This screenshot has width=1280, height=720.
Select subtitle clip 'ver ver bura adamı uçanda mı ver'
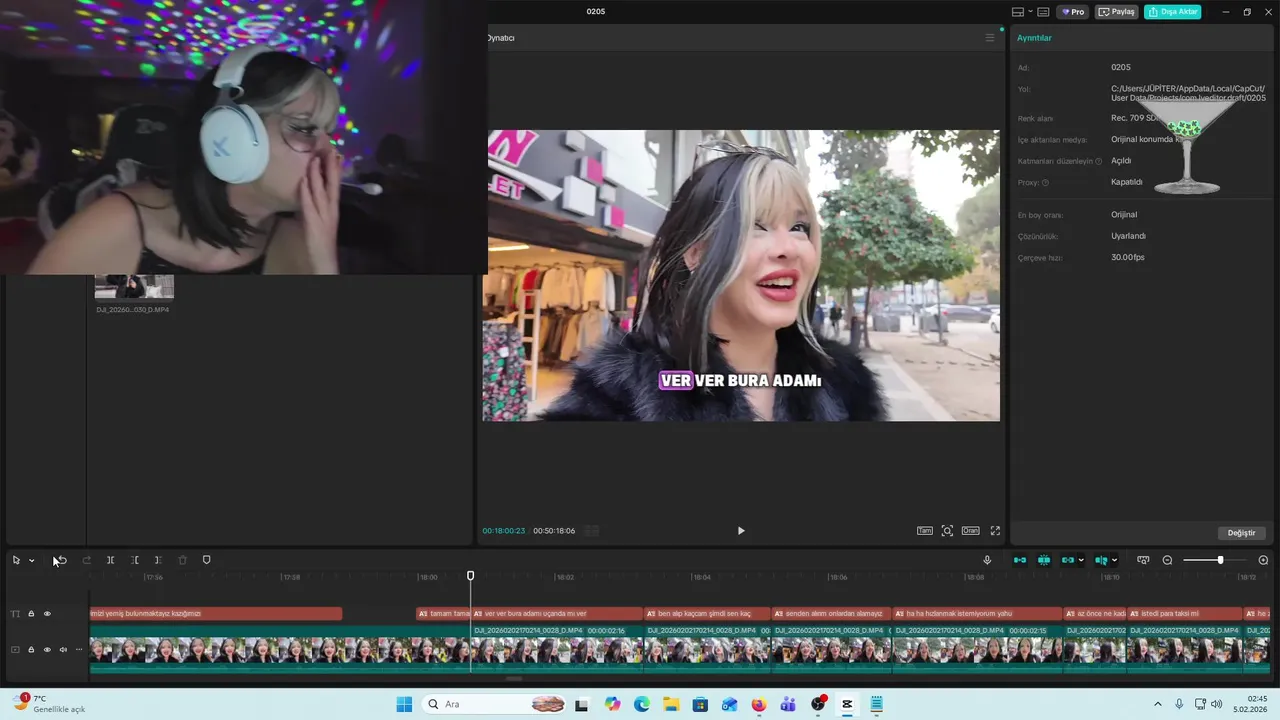coord(556,614)
